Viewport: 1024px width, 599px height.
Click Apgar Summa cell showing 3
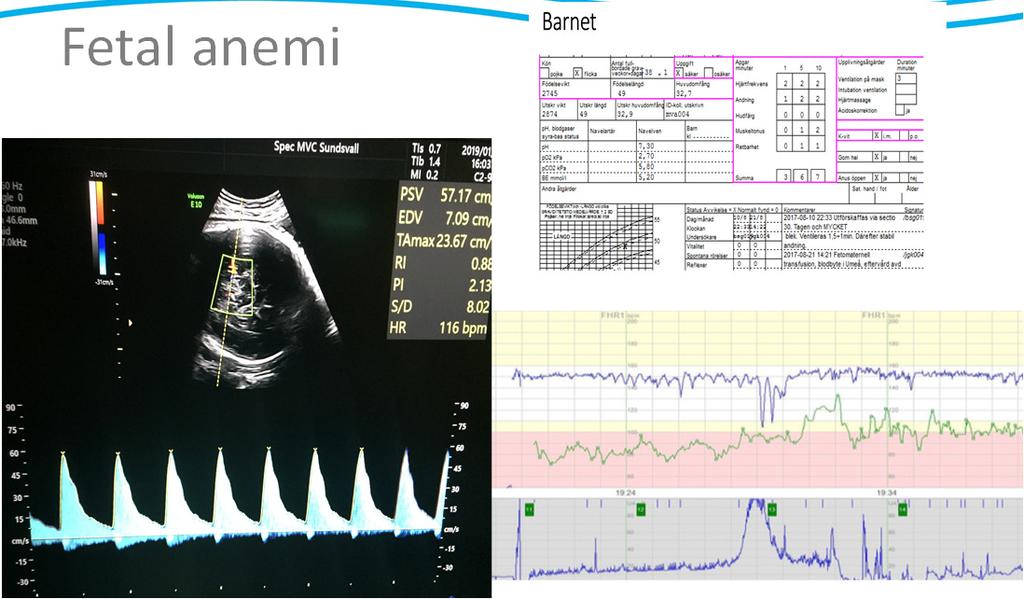[x=784, y=176]
